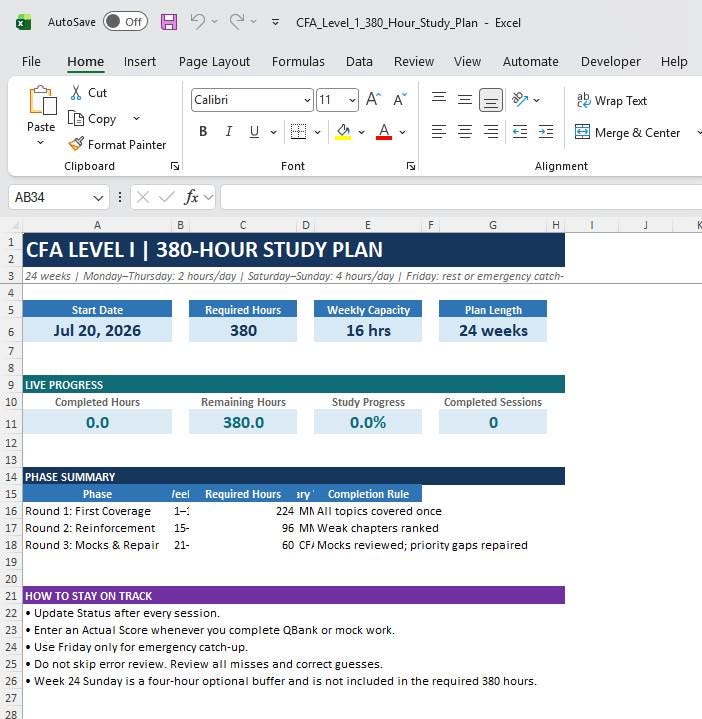Open the font size dropdown
Screen dimensions: 702x719
[352, 100]
